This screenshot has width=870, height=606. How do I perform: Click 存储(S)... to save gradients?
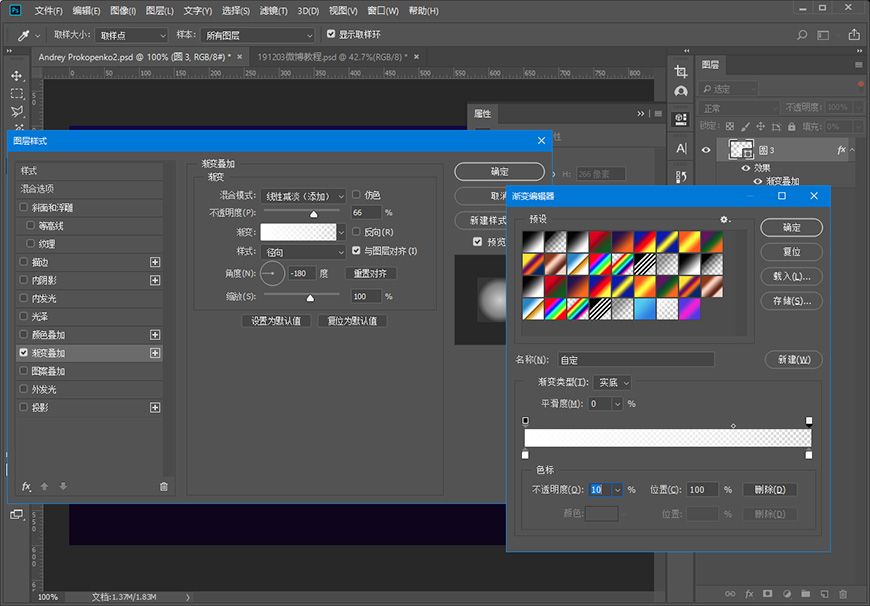pyautogui.click(x=791, y=301)
